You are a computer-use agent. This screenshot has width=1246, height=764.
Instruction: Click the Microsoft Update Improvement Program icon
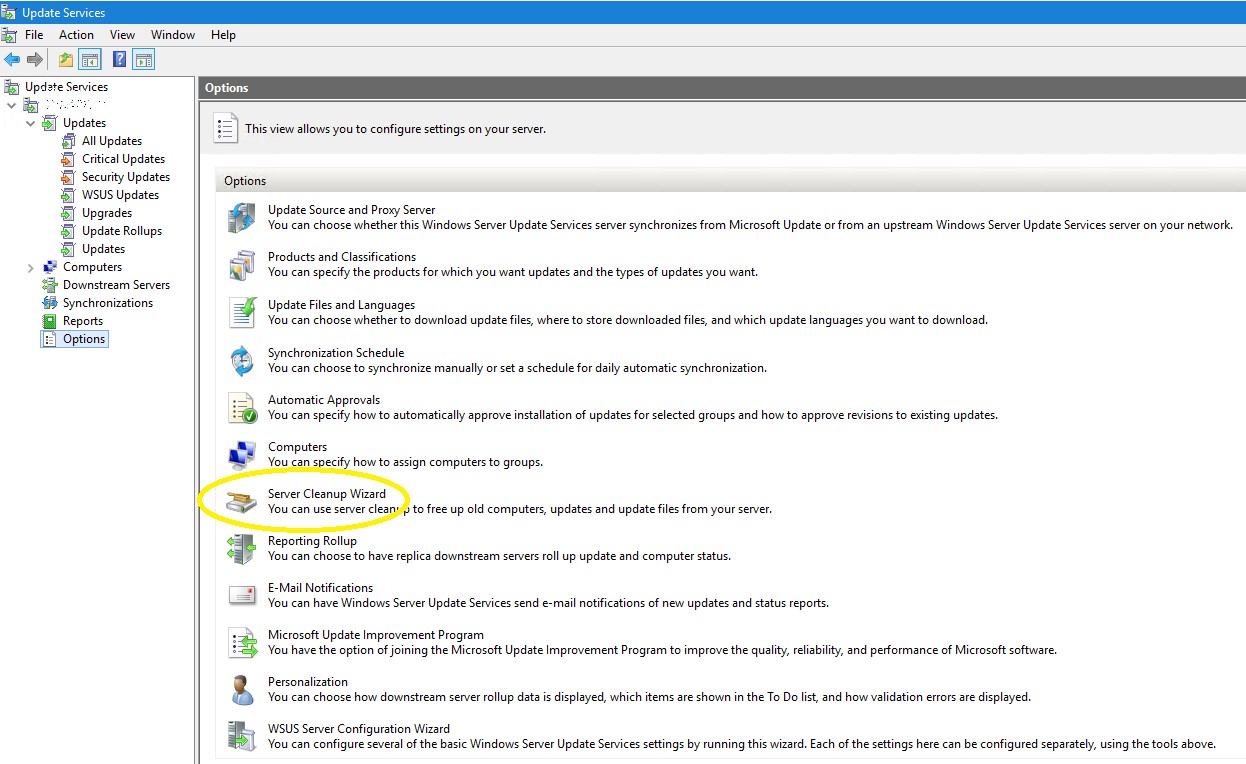coord(242,642)
